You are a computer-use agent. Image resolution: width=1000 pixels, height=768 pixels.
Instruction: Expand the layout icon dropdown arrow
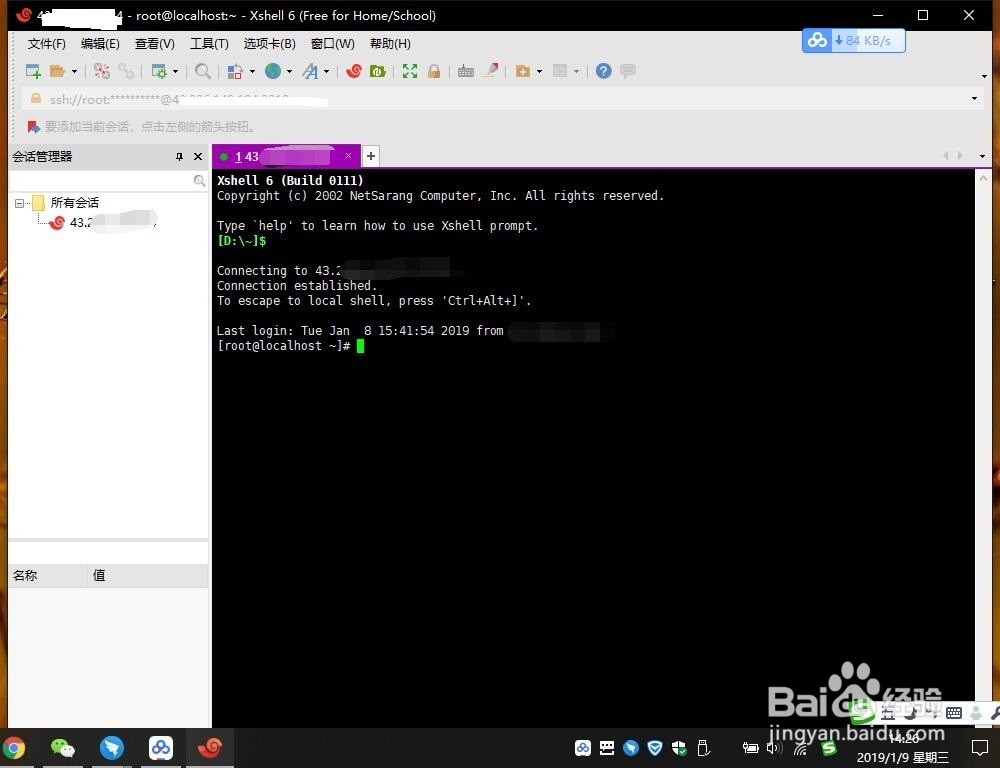(x=577, y=71)
